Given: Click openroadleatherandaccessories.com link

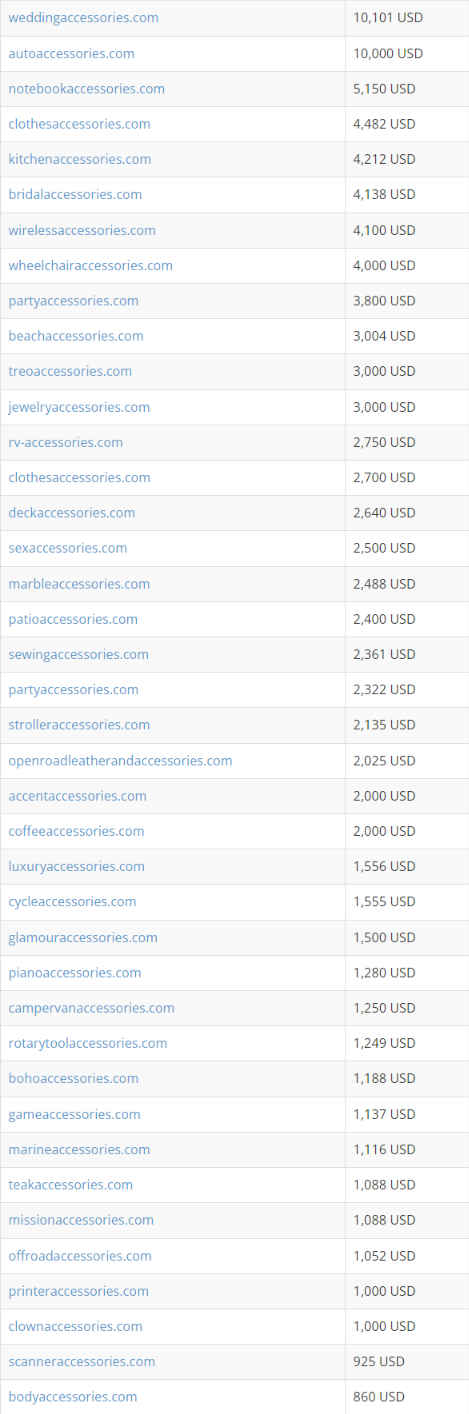Looking at the screenshot, I should pos(120,761).
